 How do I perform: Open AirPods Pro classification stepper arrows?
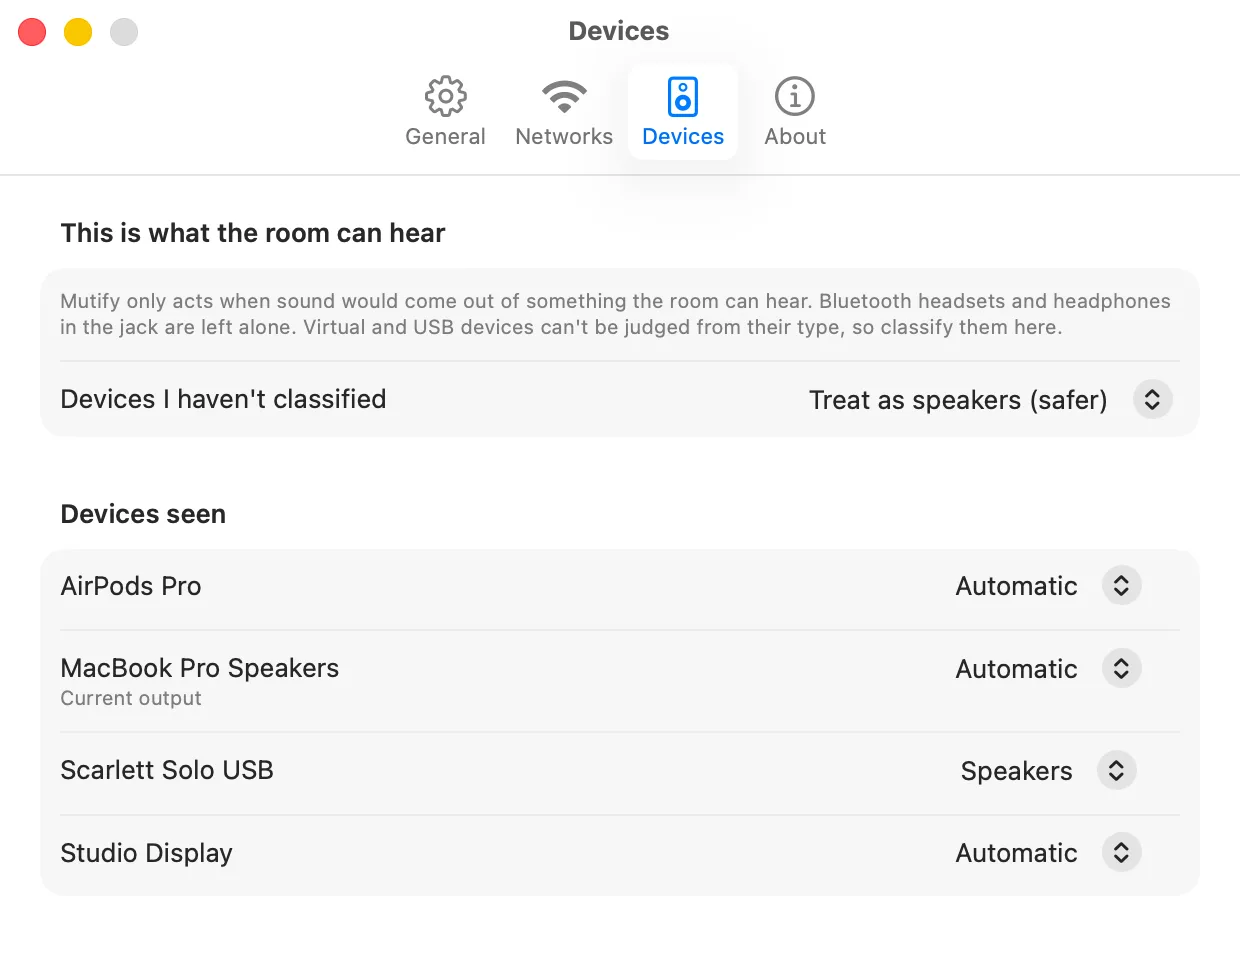[1121, 586]
